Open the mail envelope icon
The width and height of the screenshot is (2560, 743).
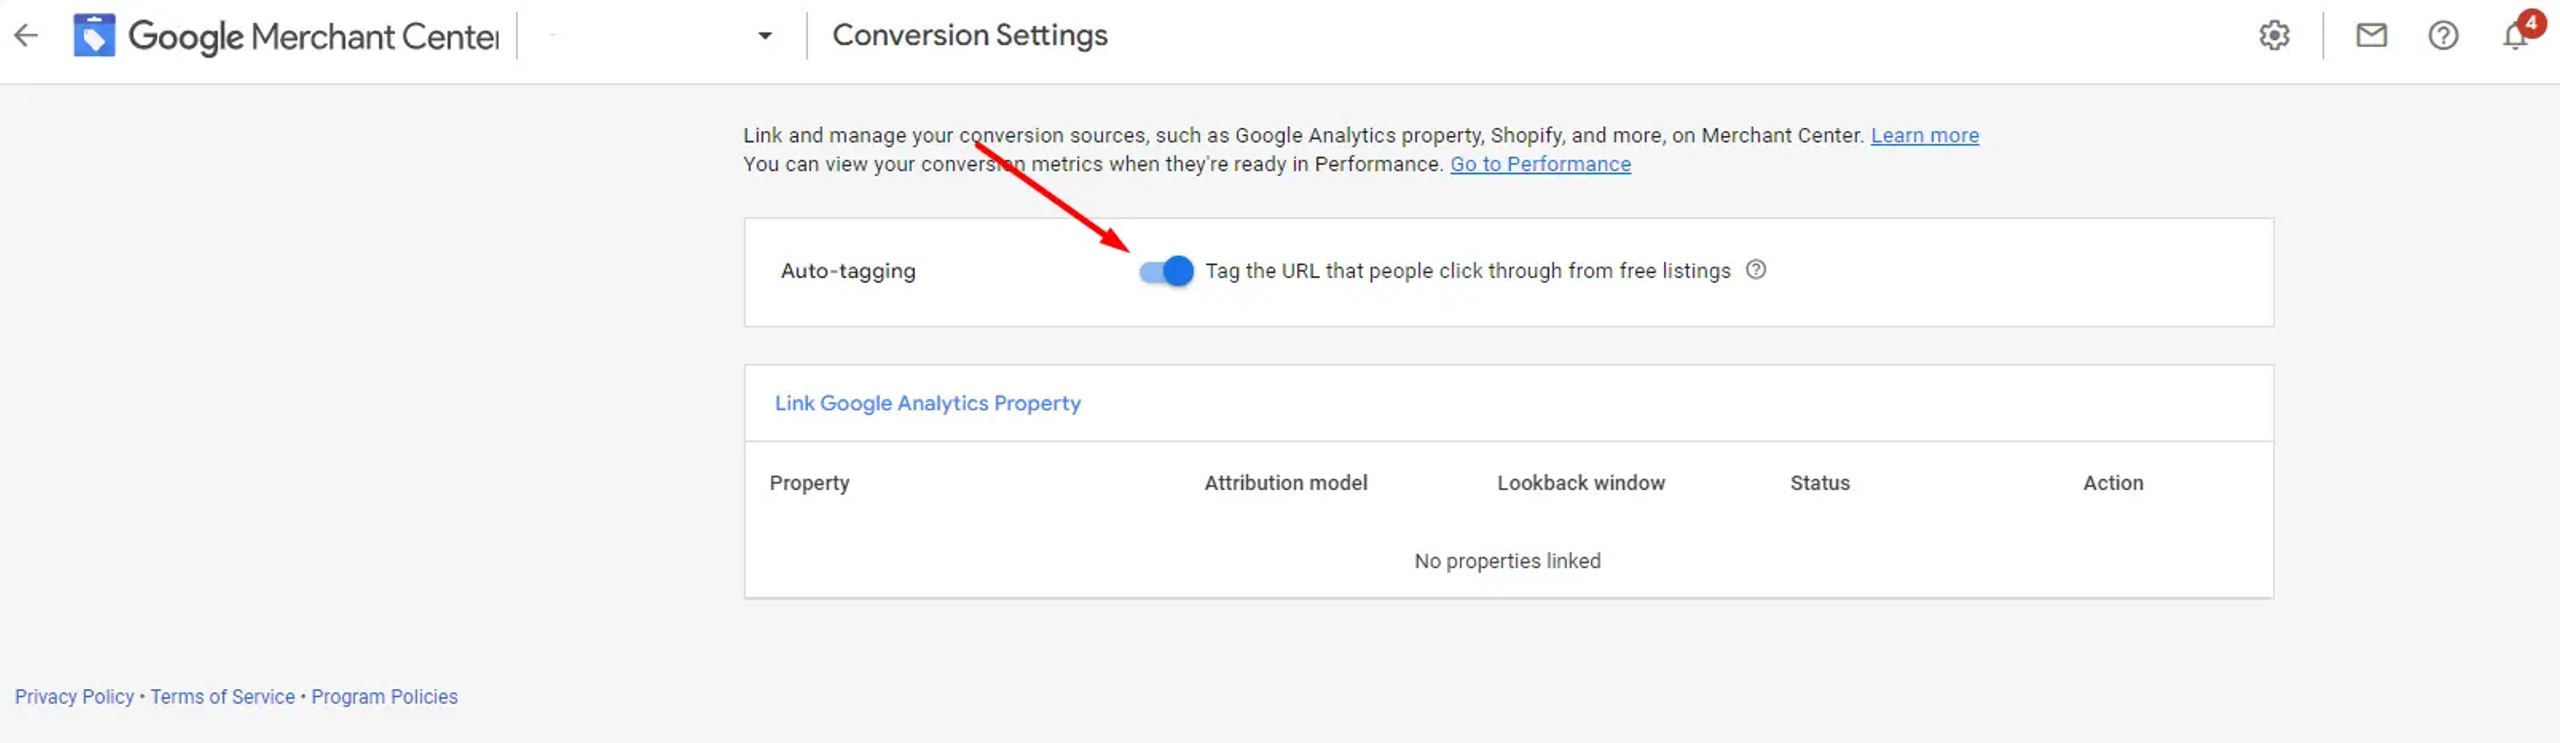(x=2371, y=36)
